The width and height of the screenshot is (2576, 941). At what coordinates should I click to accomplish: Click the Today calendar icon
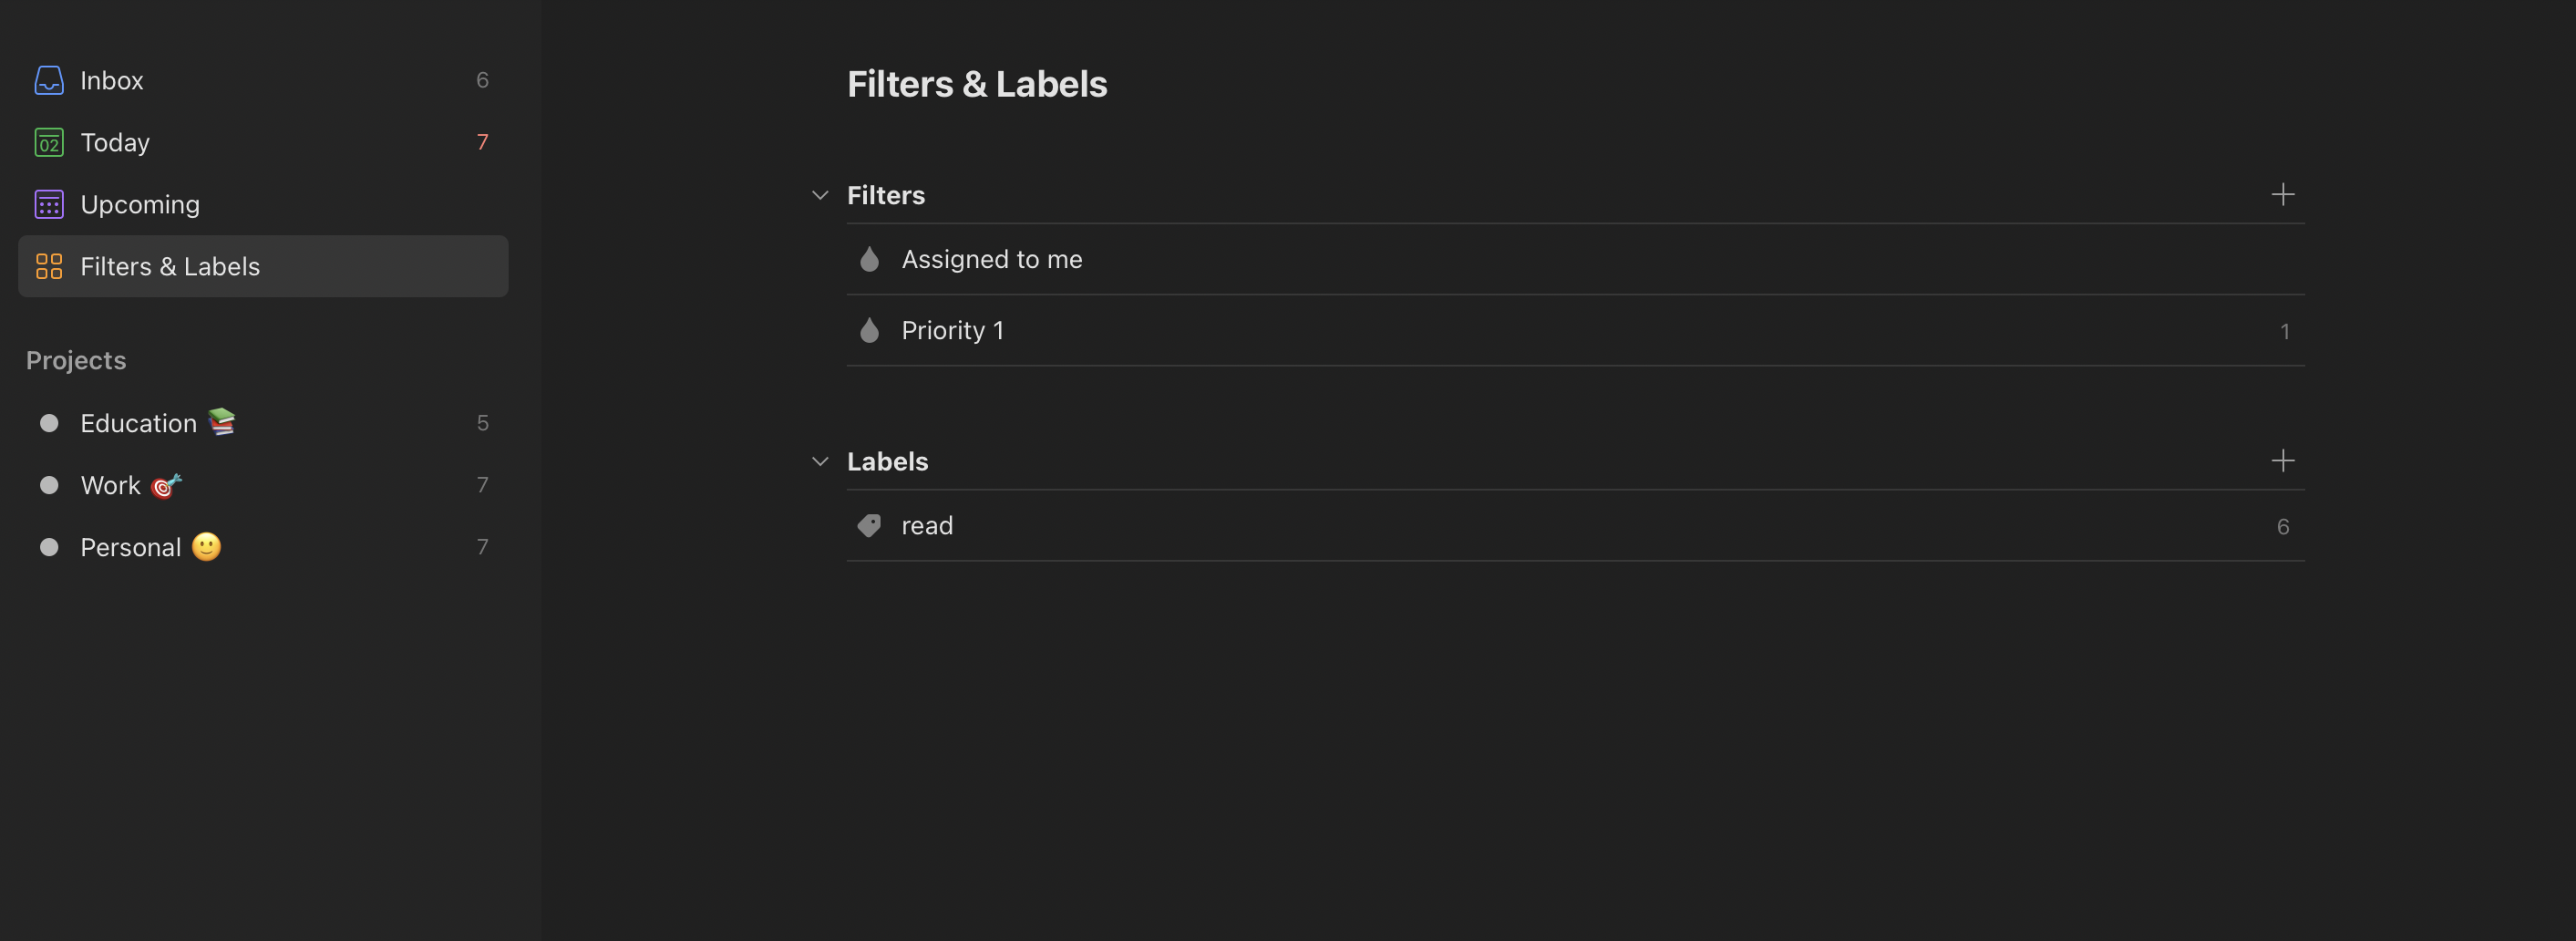(49, 142)
